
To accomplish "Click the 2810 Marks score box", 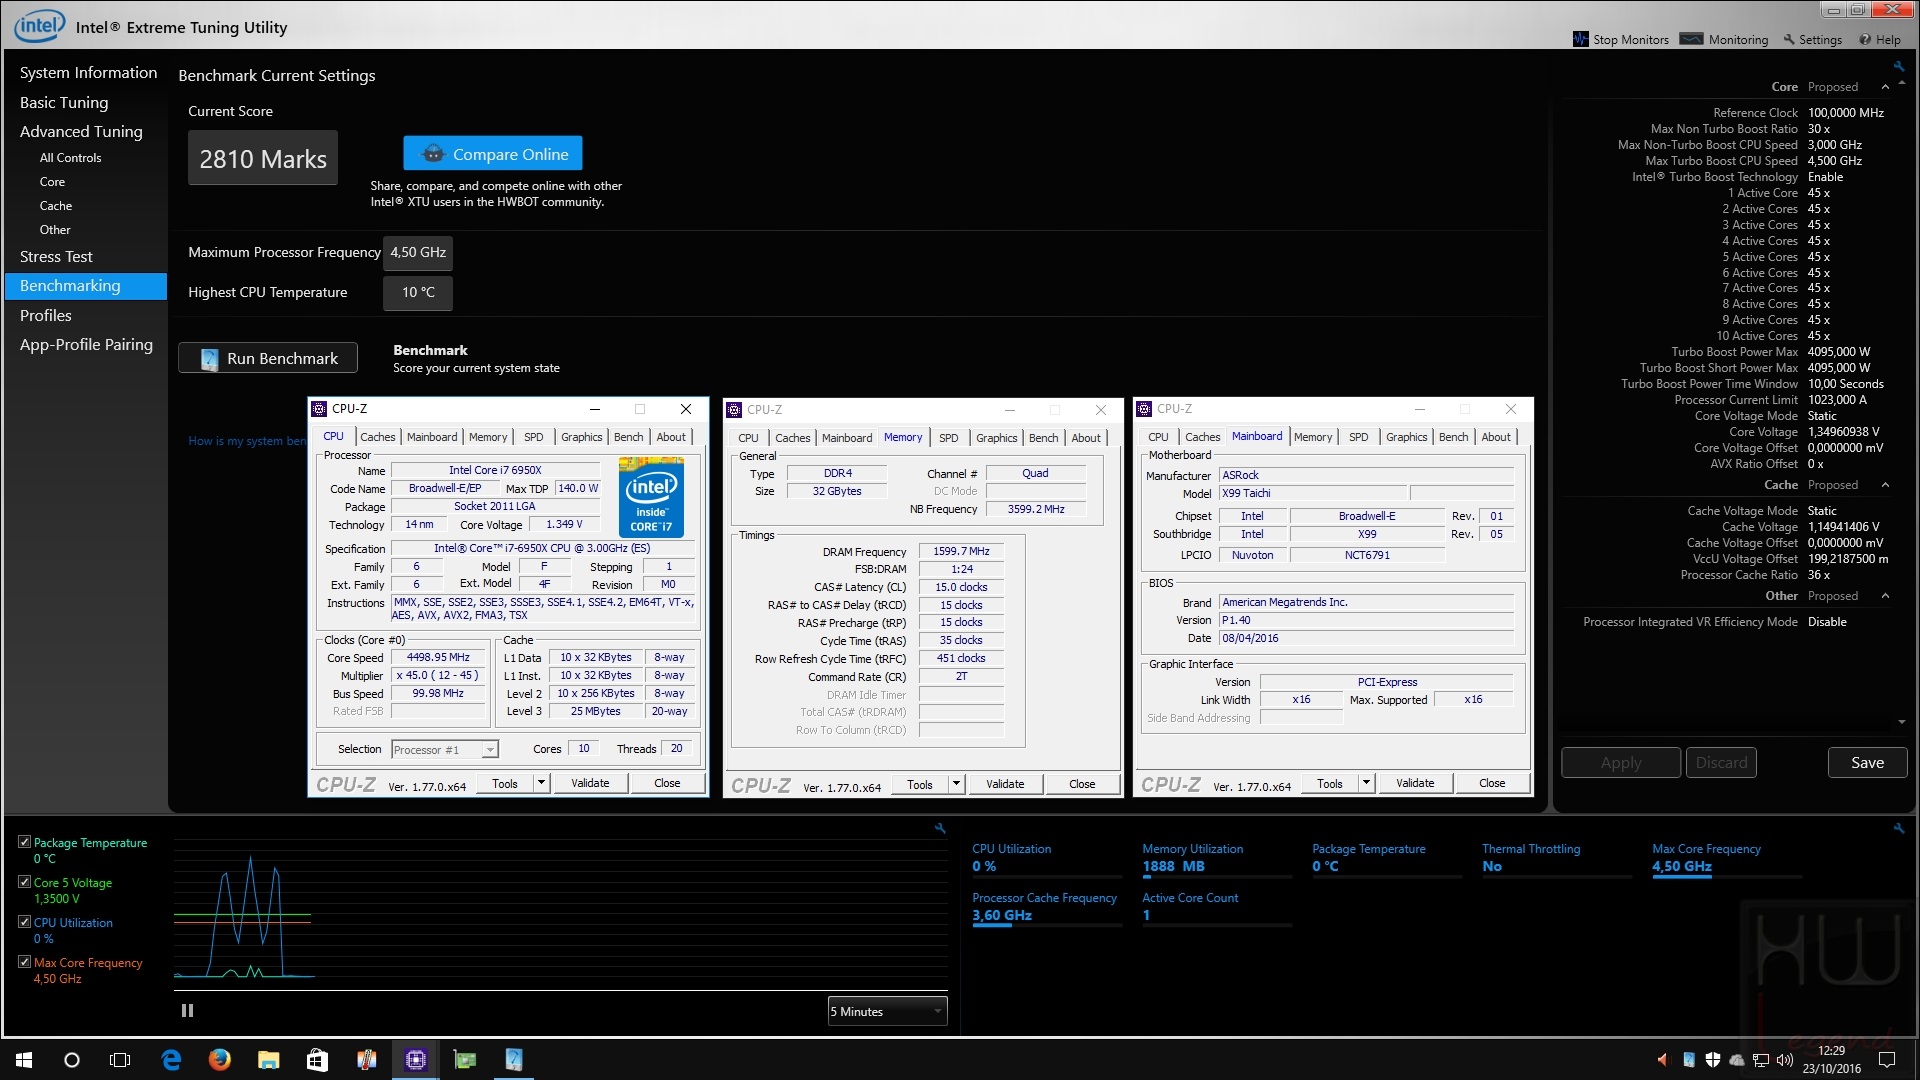I will pos(263,158).
